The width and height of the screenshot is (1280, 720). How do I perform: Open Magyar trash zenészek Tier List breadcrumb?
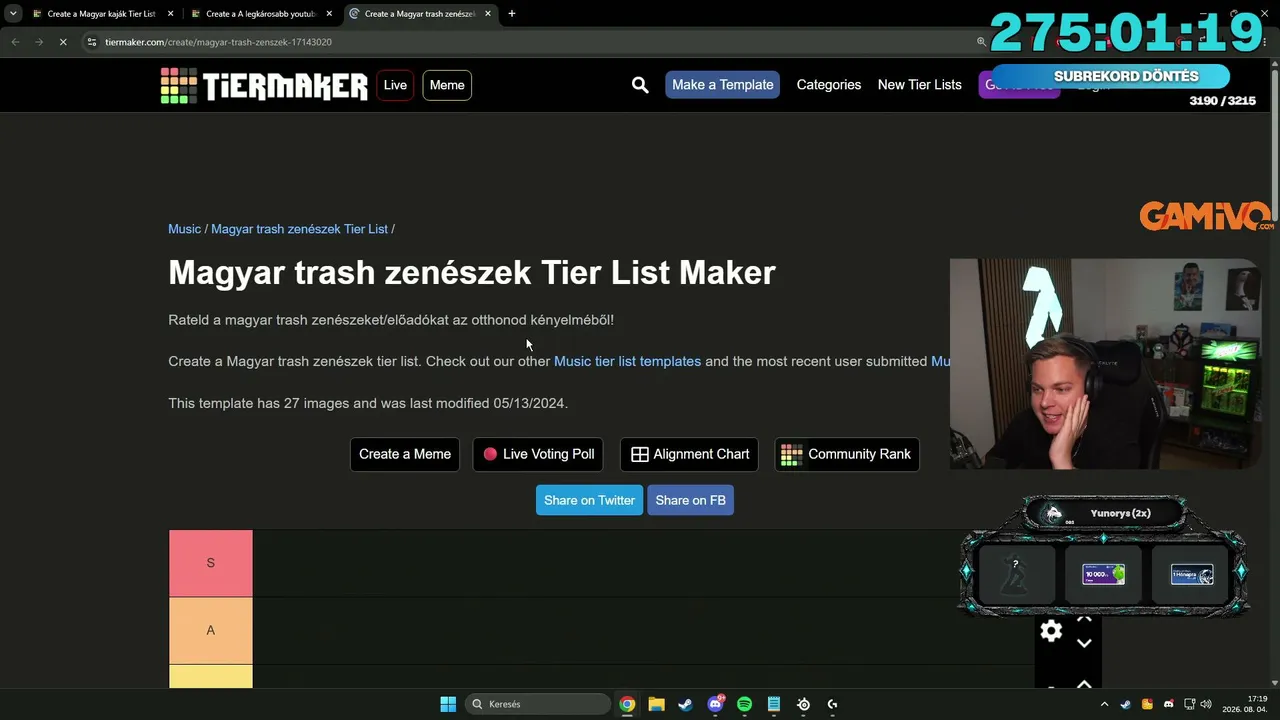pos(299,229)
